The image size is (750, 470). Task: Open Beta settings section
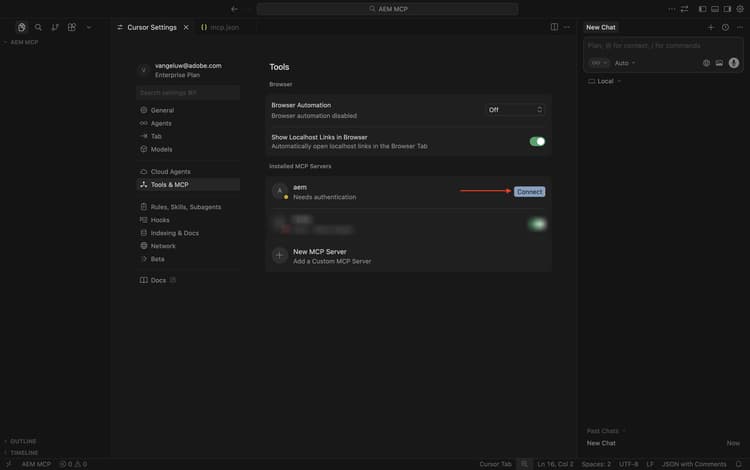tap(188, 259)
